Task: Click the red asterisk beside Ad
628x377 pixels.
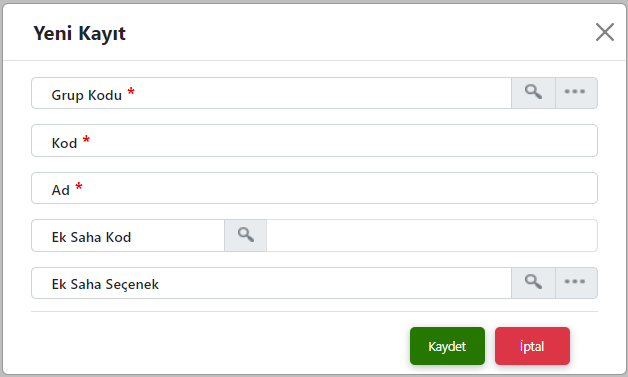Action: click(x=79, y=186)
